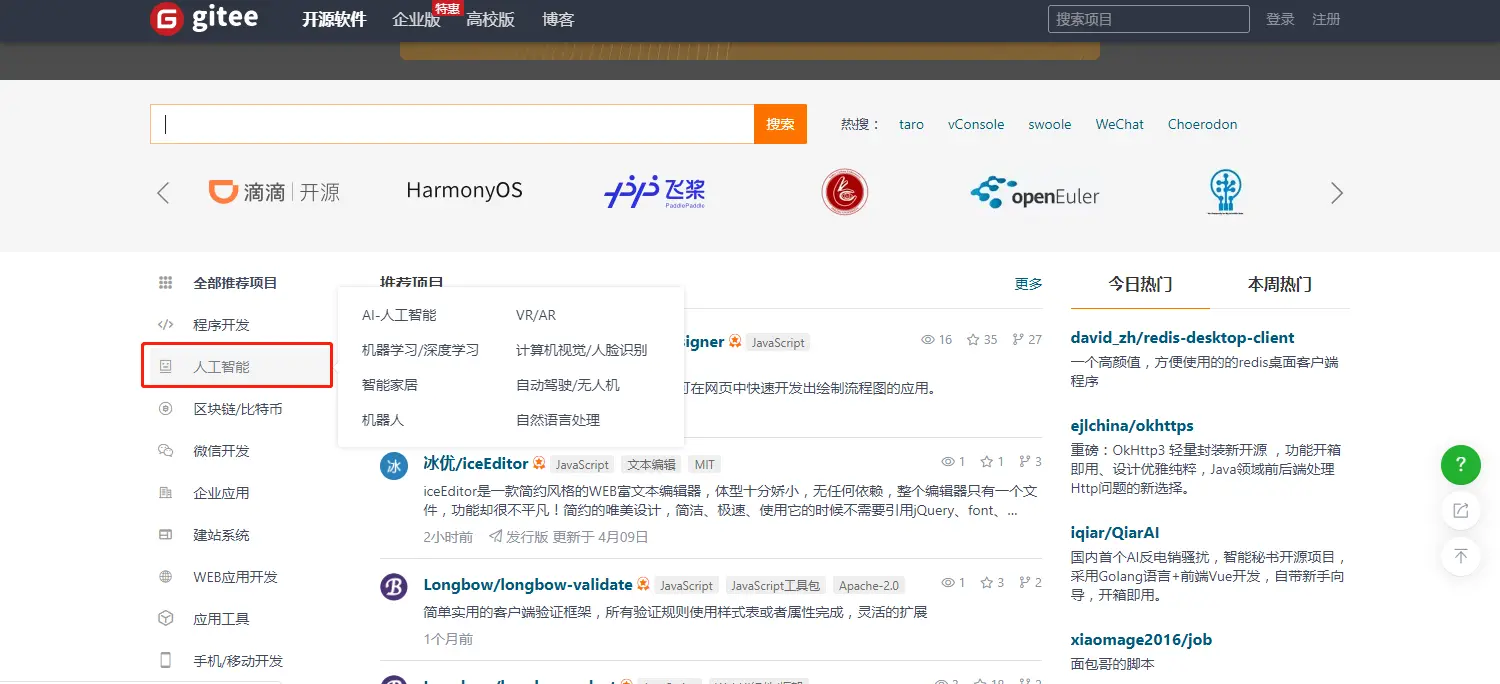Viewport: 1500px width, 684px height.
Task: Switch to the 今日热门 tab
Action: click(x=1140, y=284)
